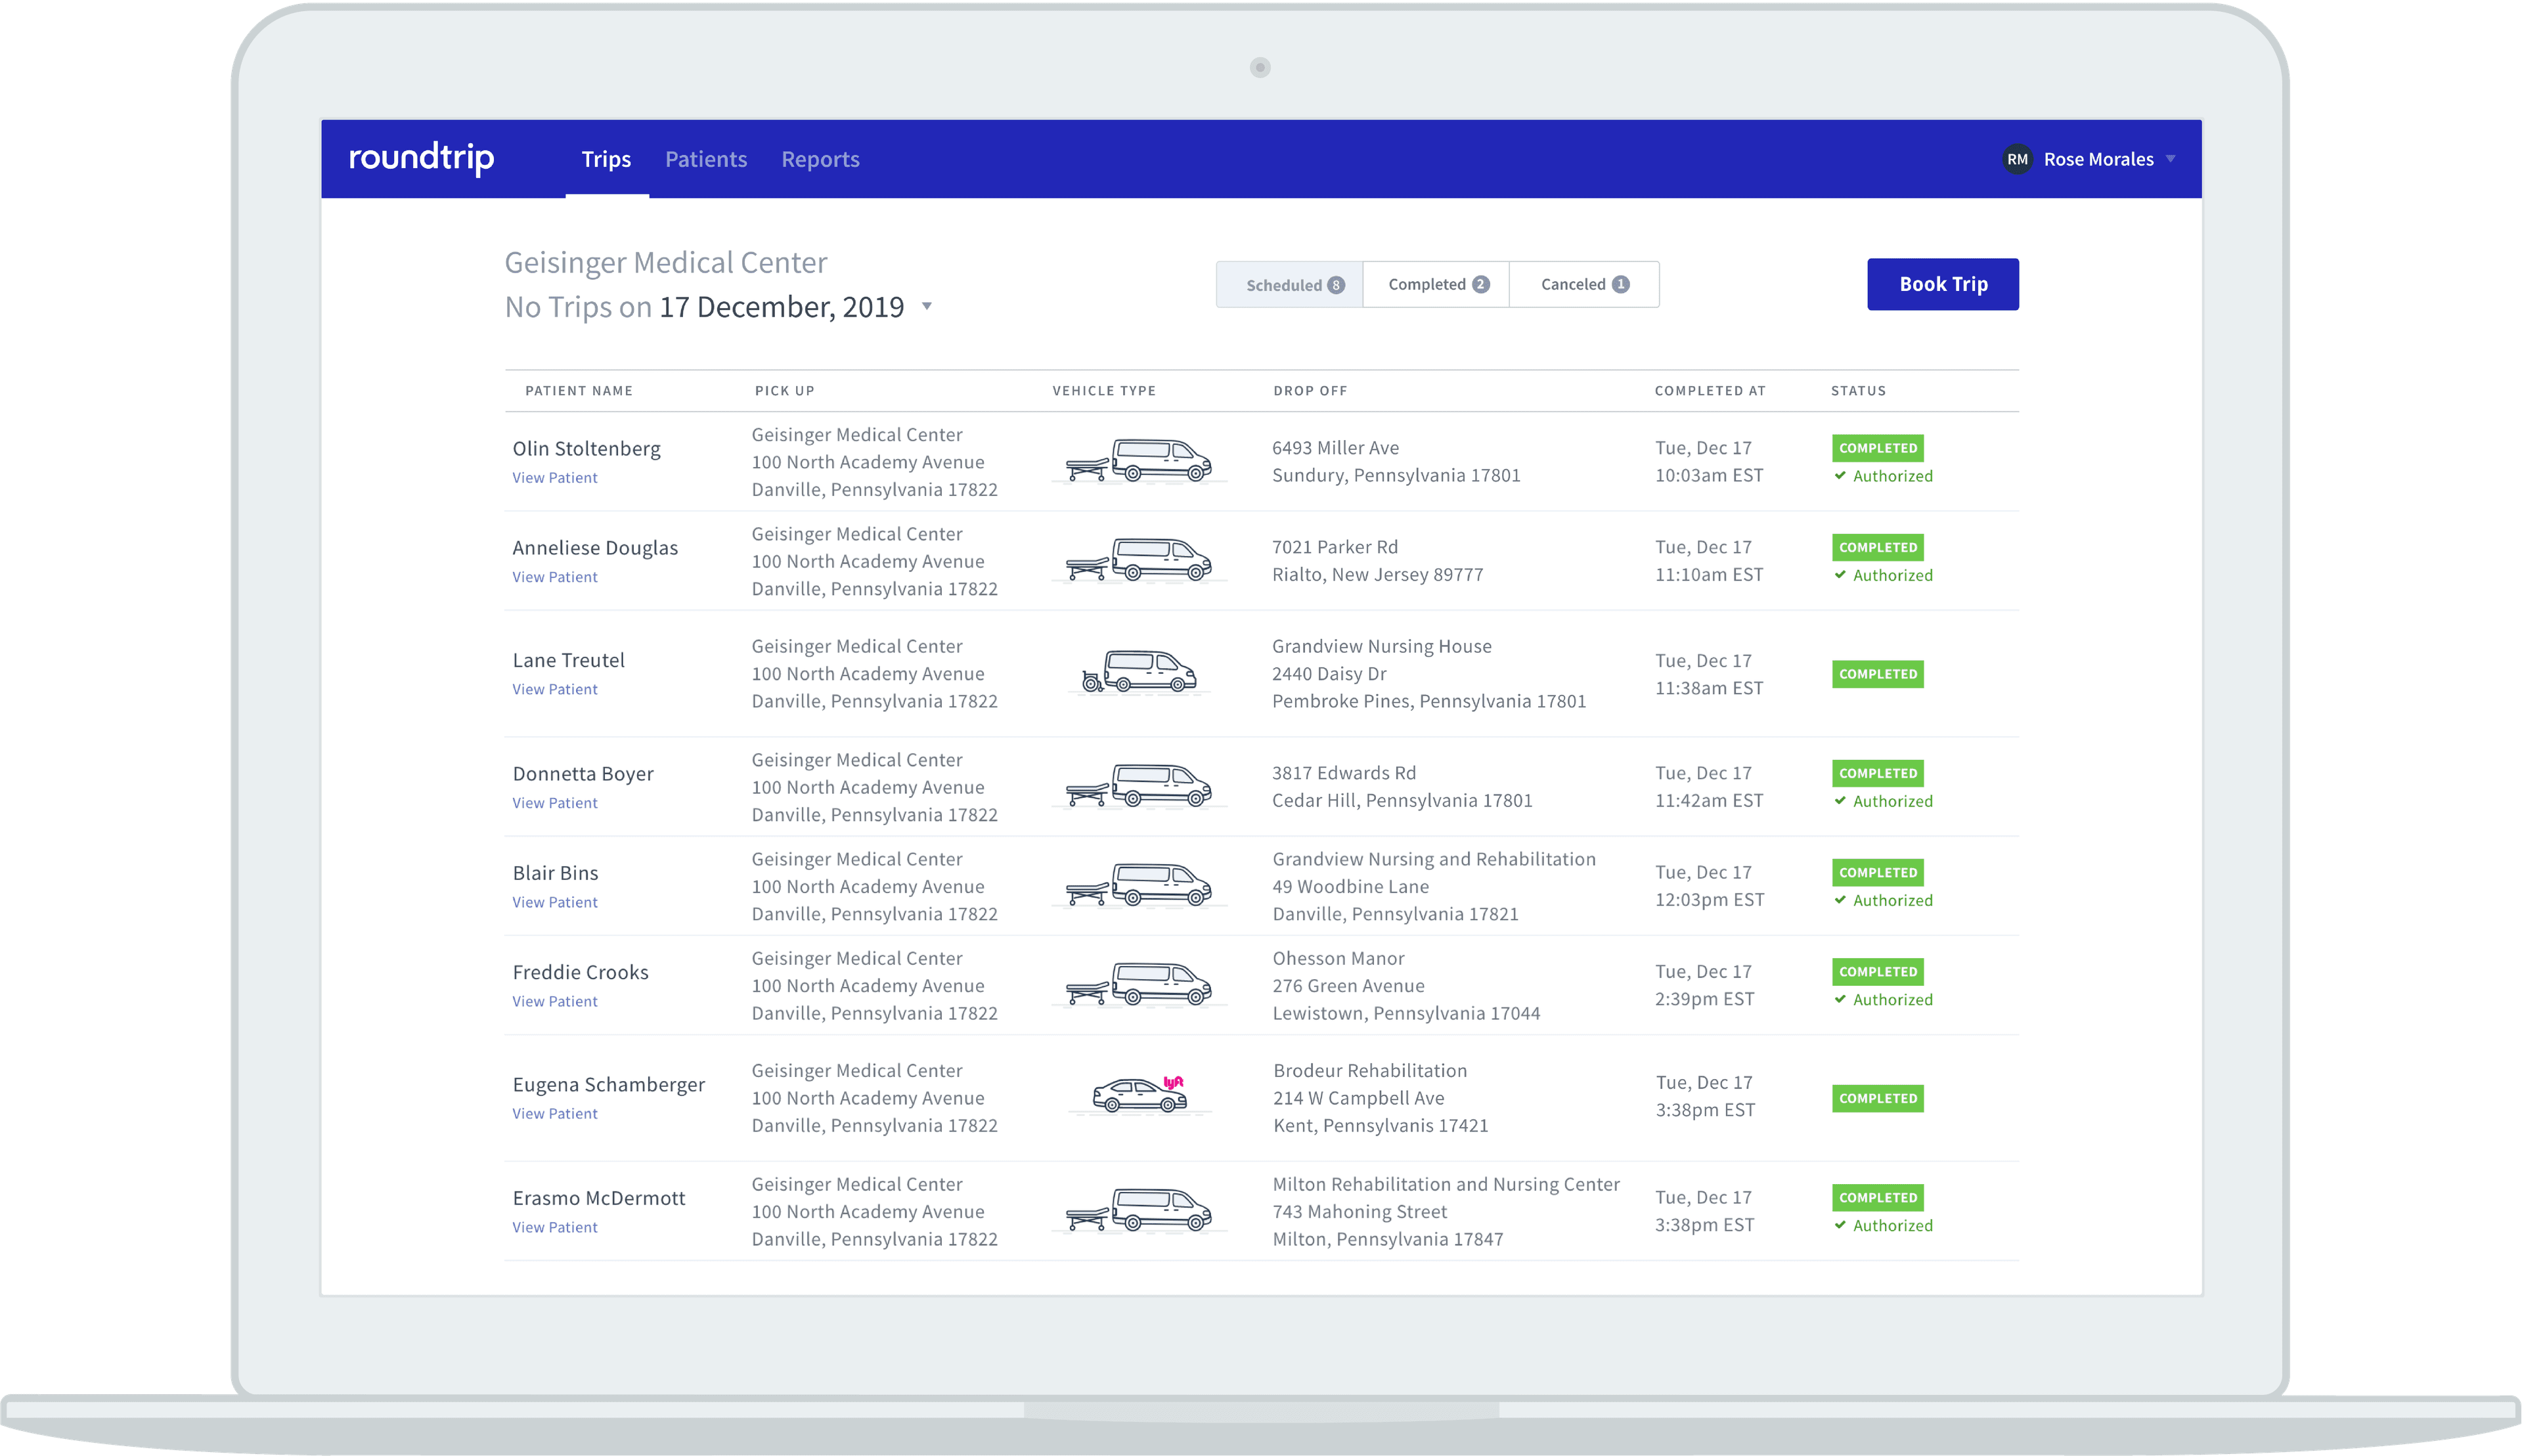Click the stretcher van icon for Blair Bins
Image resolution: width=2522 pixels, height=1456 pixels.
point(1139,885)
